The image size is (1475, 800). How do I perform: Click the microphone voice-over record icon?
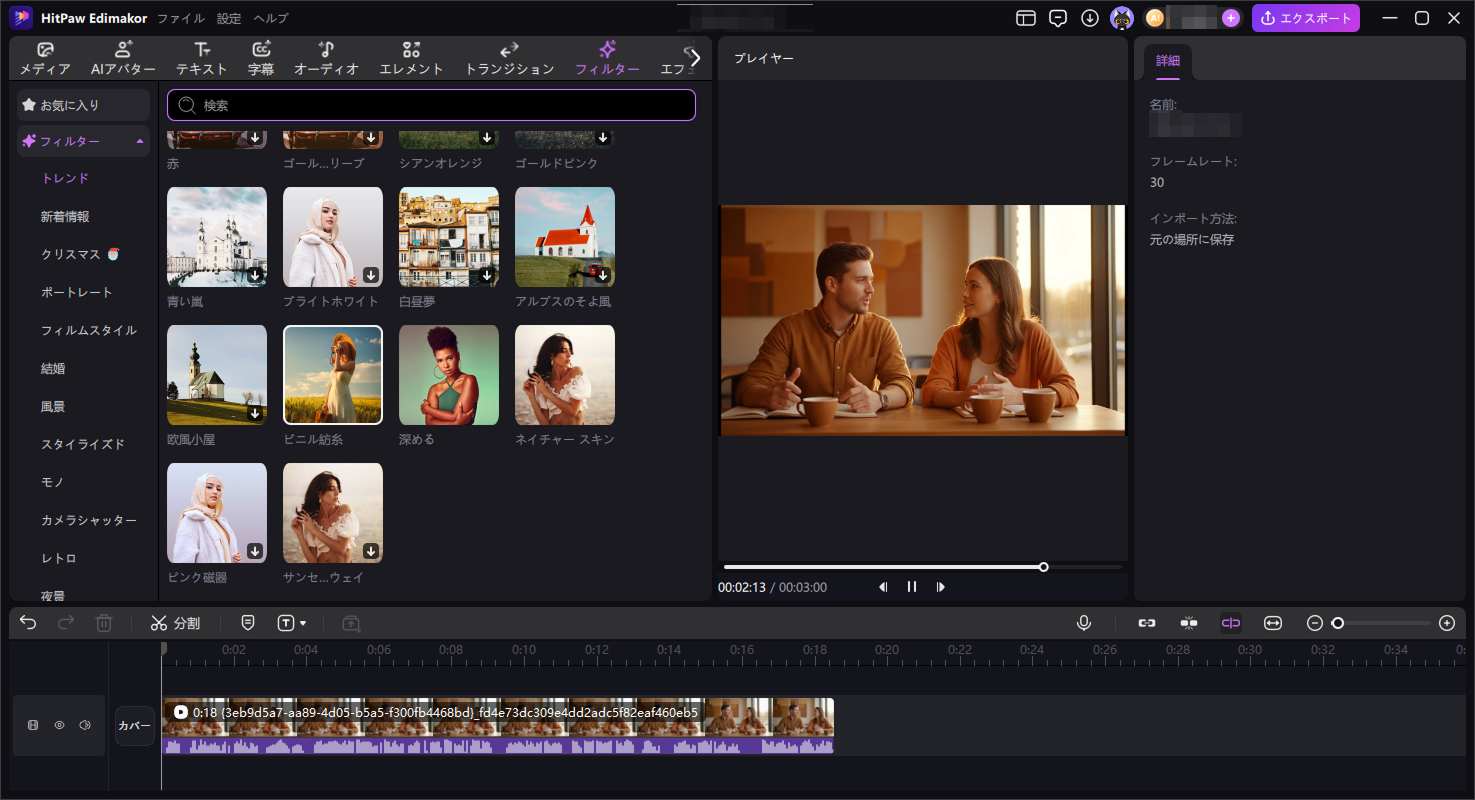click(1083, 623)
